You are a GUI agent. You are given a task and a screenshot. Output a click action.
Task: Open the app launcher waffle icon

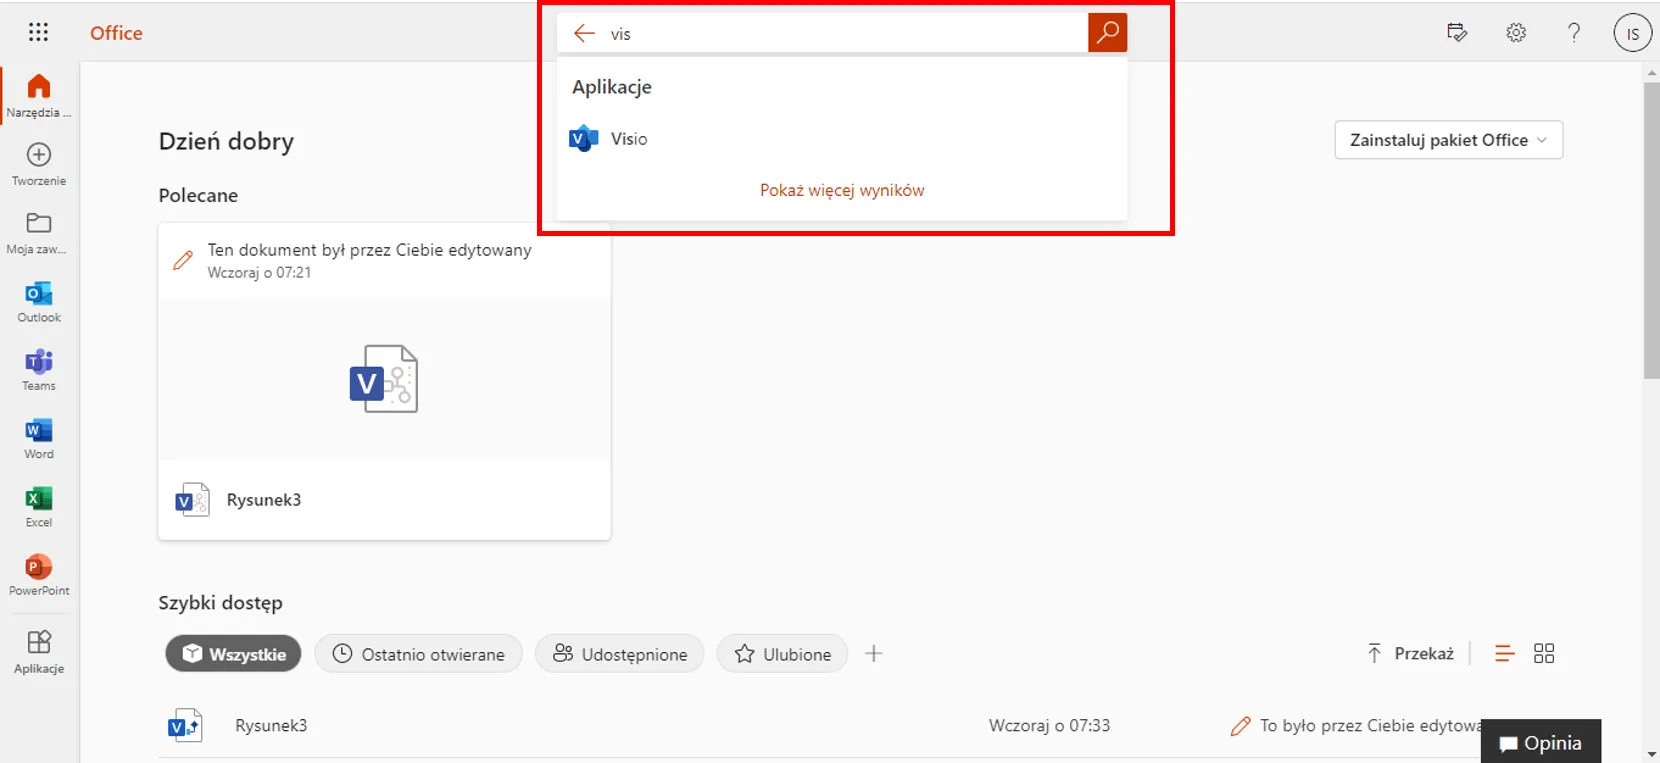pos(38,33)
